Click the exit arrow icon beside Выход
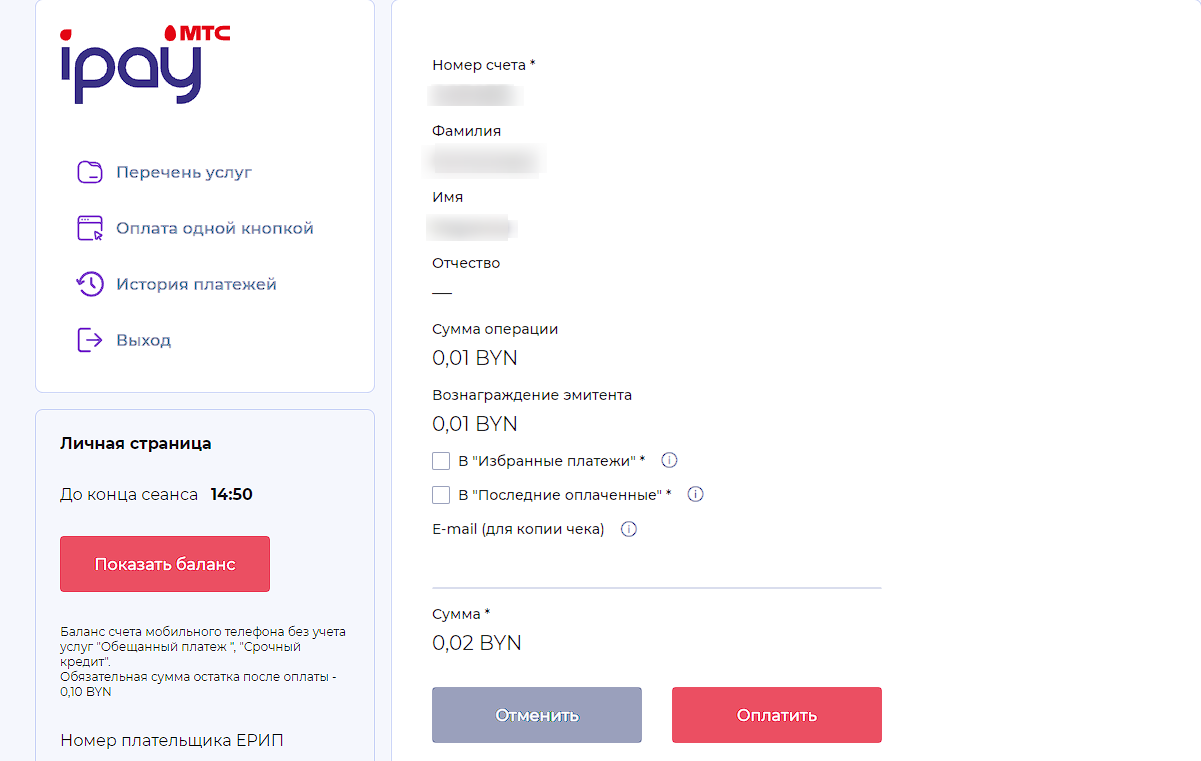The image size is (1201, 761). click(x=90, y=340)
